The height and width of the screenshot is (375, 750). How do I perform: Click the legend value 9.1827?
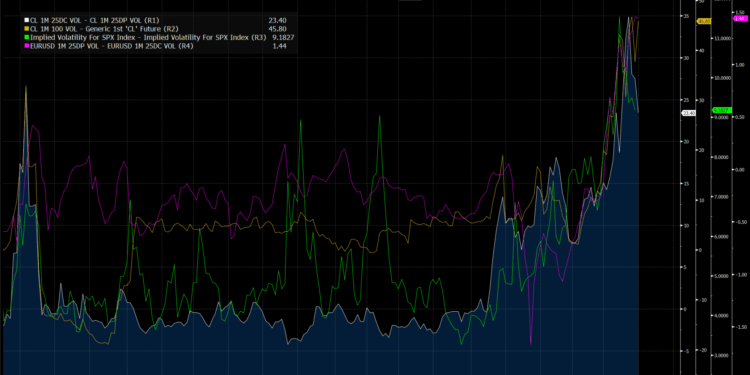pos(283,37)
